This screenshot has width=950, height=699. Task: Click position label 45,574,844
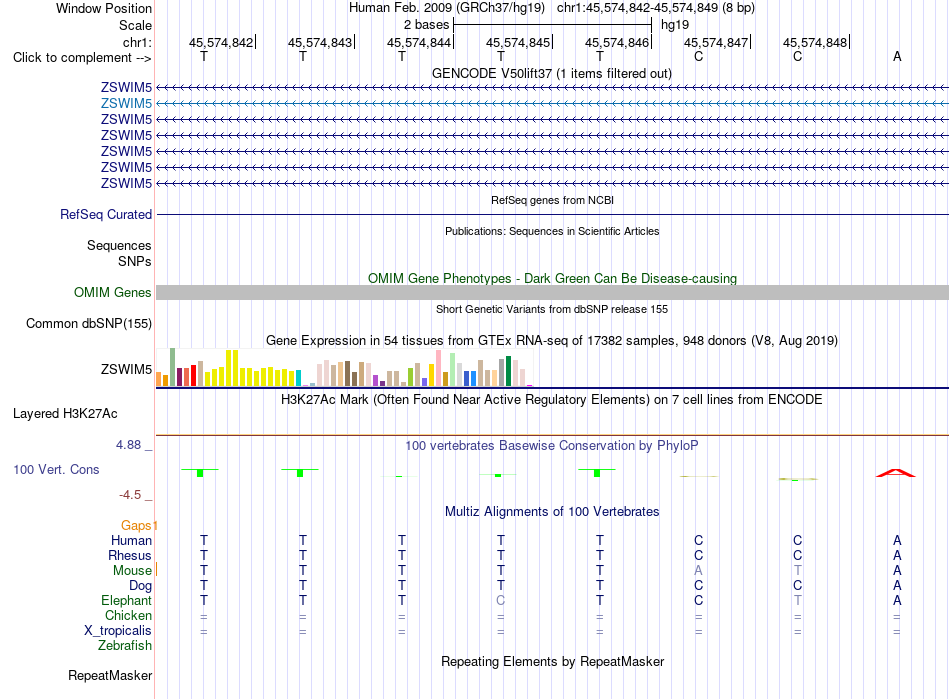(419, 42)
